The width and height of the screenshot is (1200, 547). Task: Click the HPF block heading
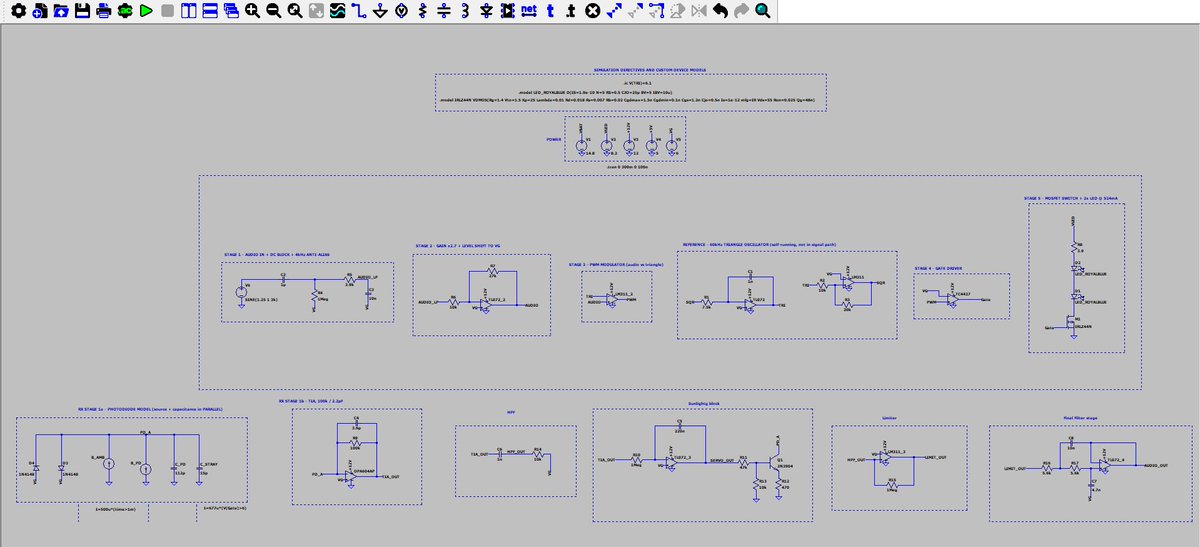coord(511,412)
